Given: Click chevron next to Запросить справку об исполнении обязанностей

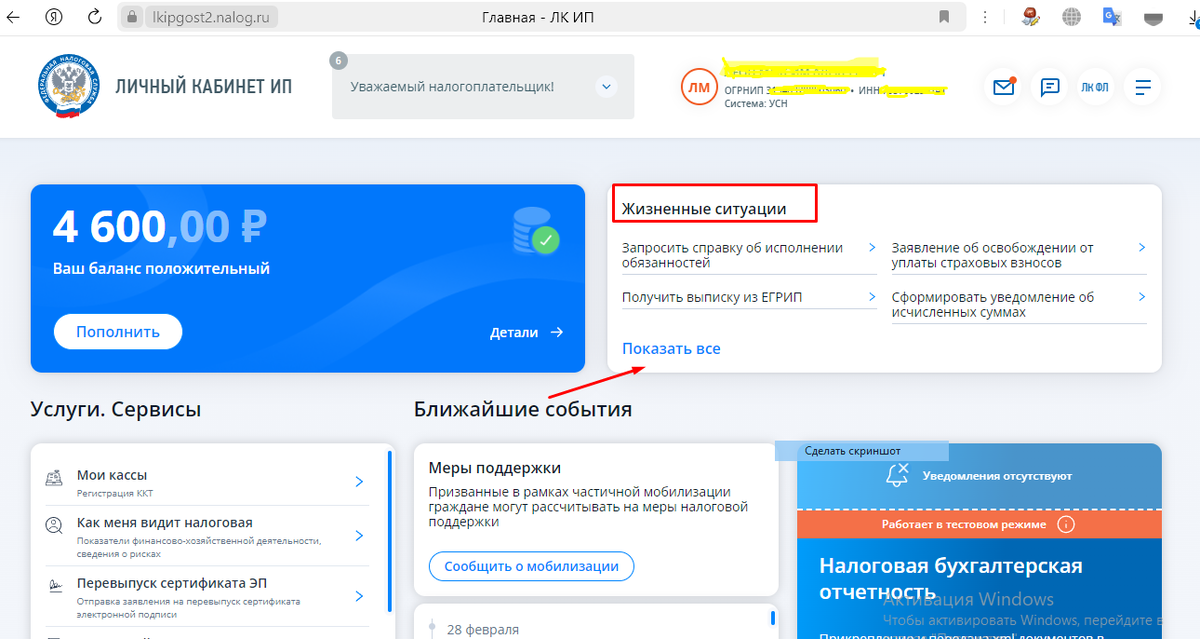Looking at the screenshot, I should 872,248.
